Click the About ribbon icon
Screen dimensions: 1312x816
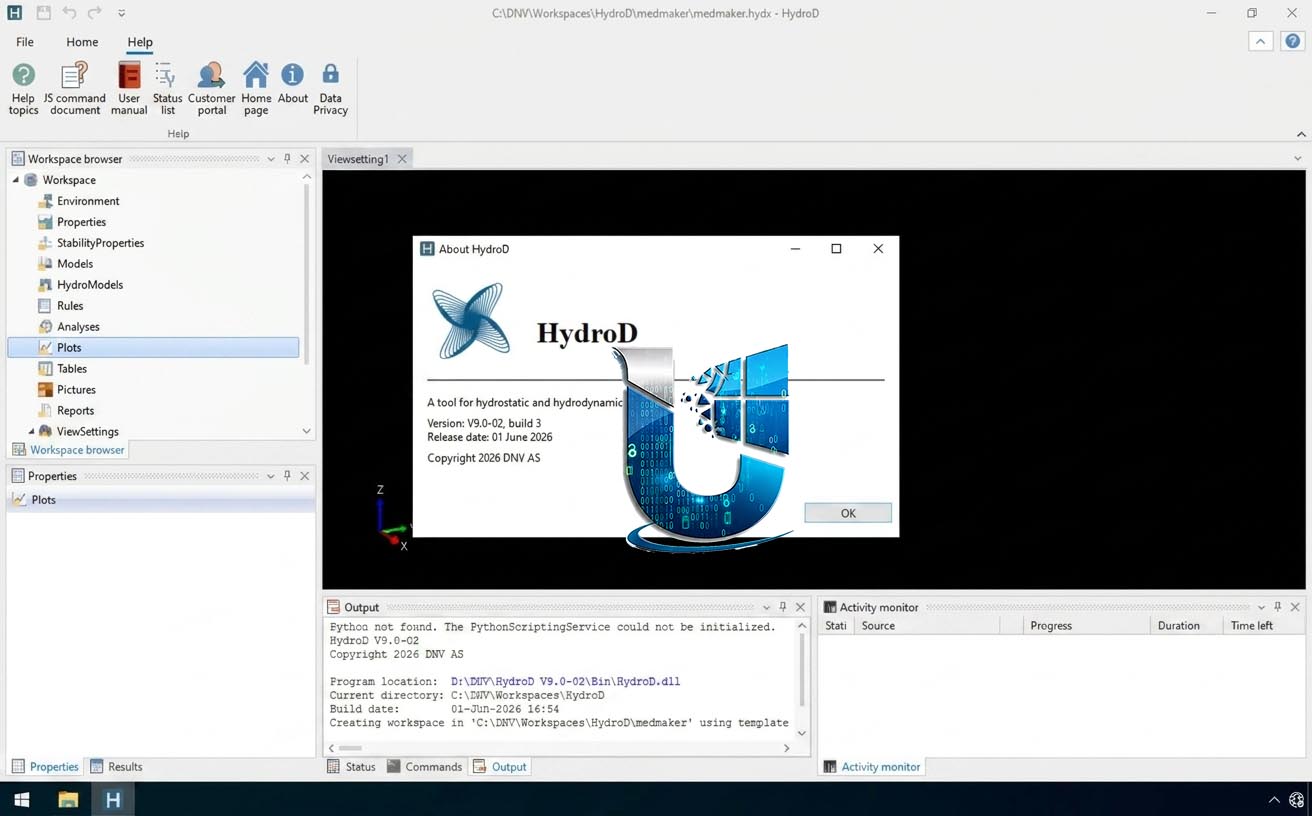click(292, 83)
